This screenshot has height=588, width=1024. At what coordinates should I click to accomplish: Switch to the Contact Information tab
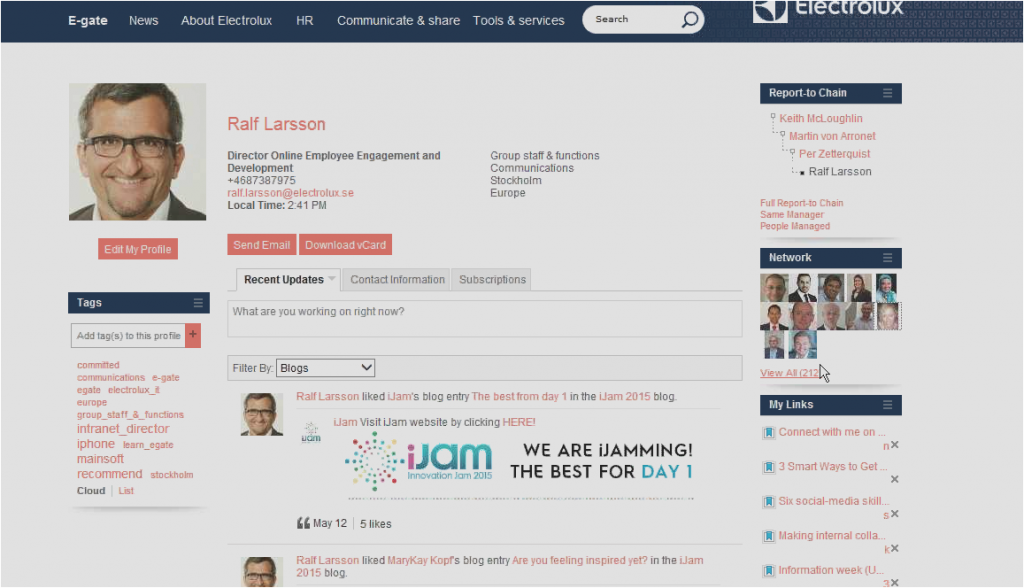[x=397, y=280]
